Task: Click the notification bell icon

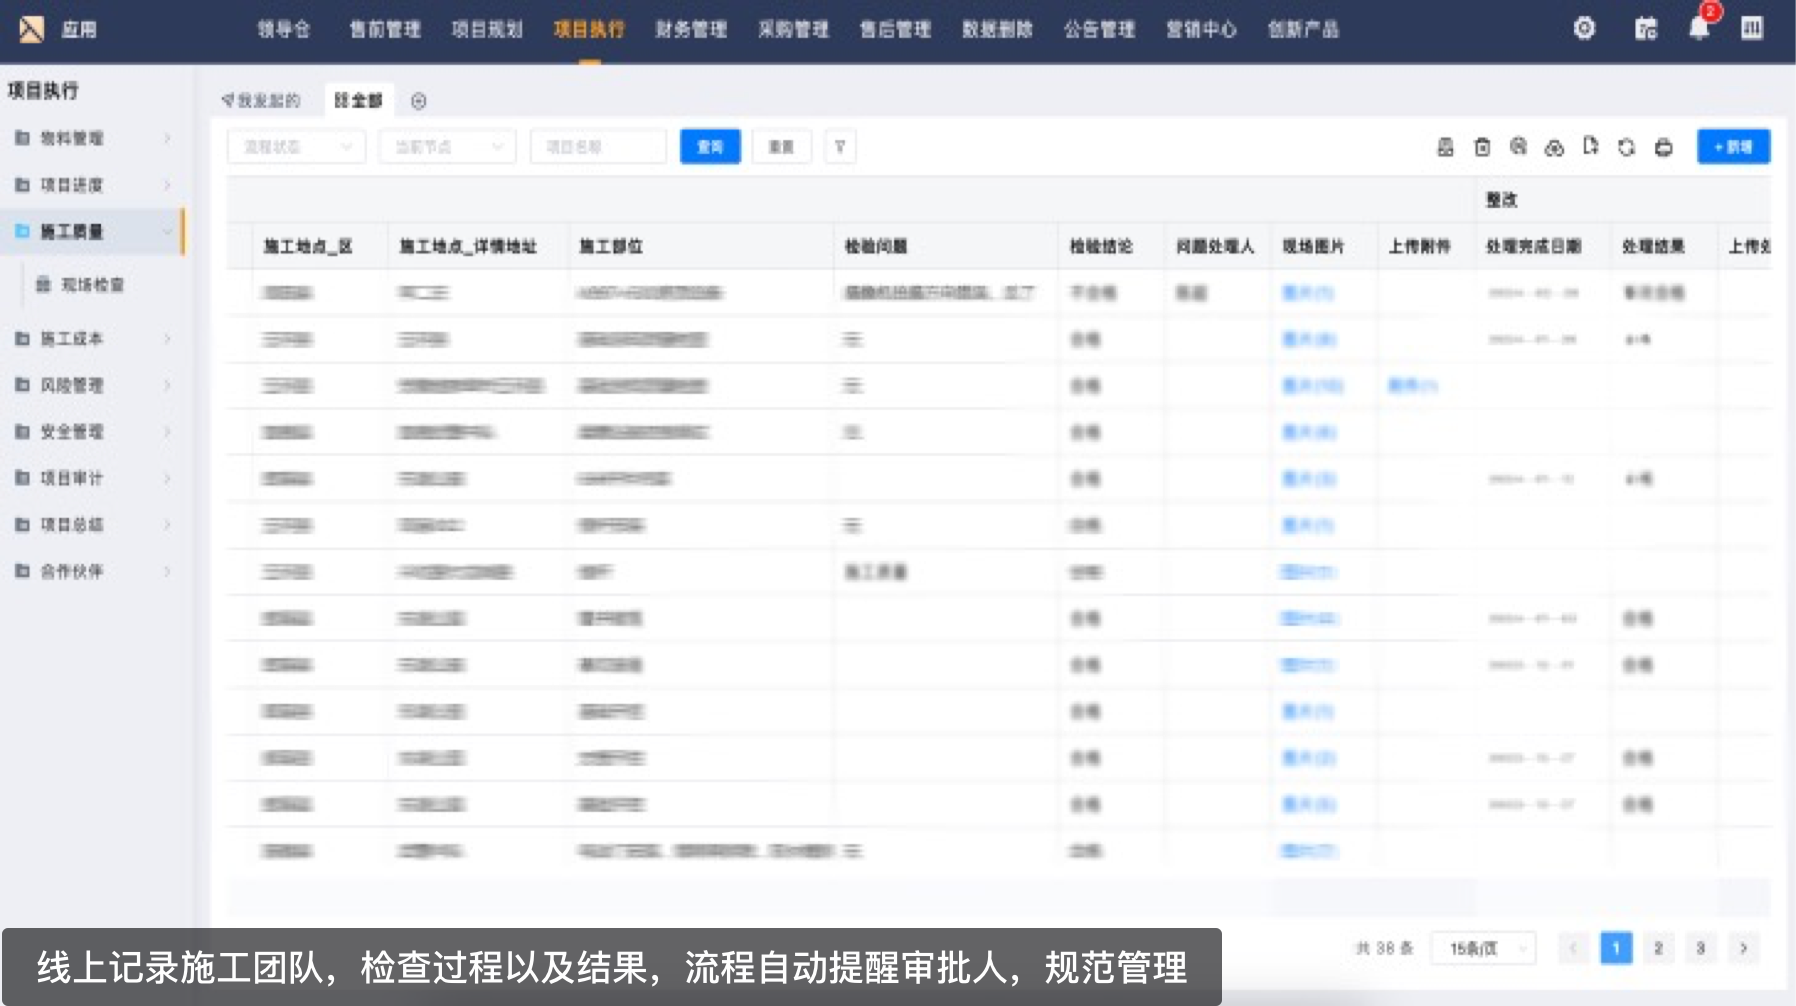Action: (1699, 29)
